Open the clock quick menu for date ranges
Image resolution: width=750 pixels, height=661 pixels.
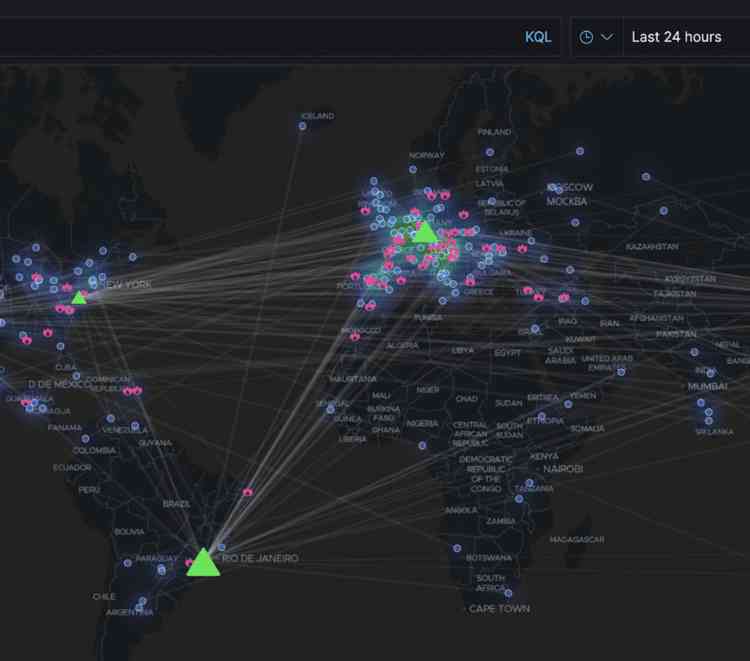pos(596,37)
